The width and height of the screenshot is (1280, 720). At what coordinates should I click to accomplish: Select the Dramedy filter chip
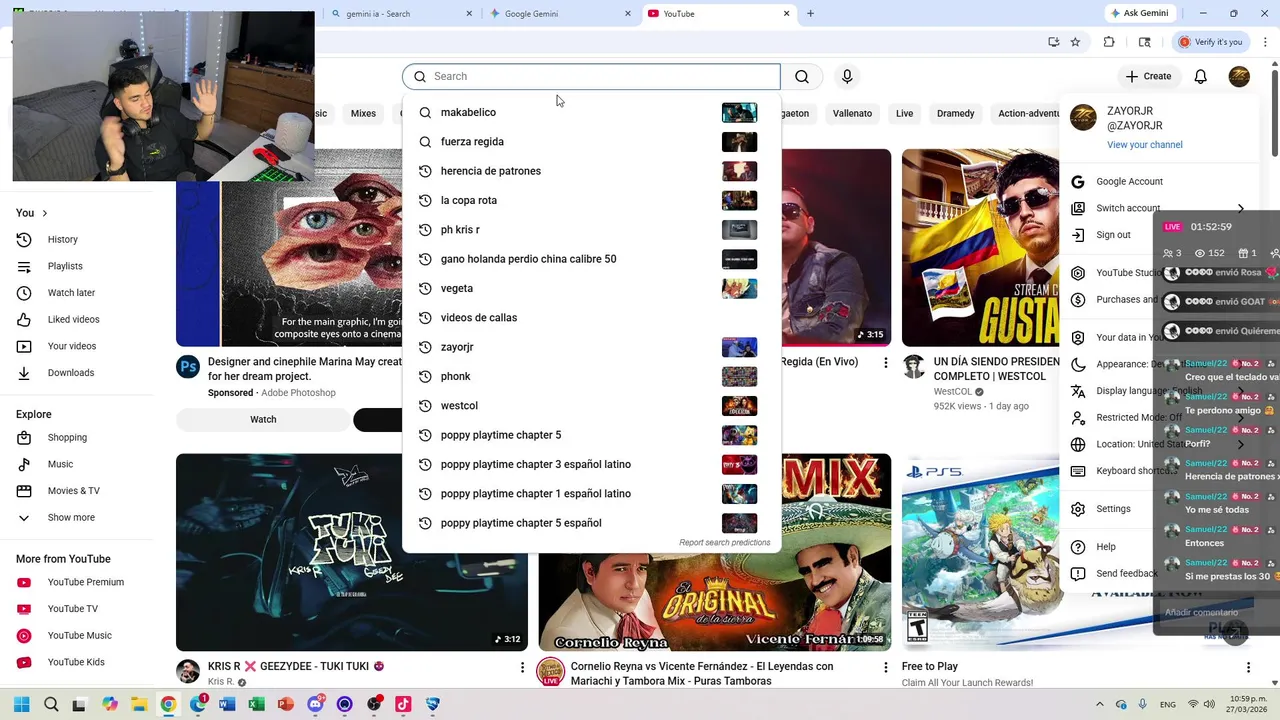tap(955, 114)
